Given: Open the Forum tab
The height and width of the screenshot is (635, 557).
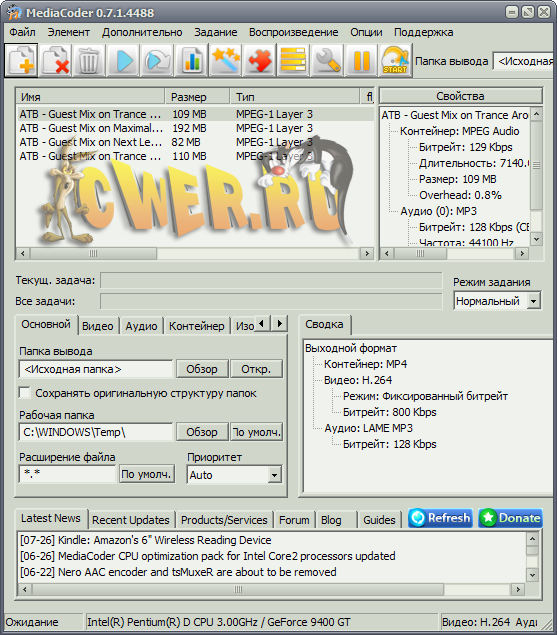Looking at the screenshot, I should 295,520.
